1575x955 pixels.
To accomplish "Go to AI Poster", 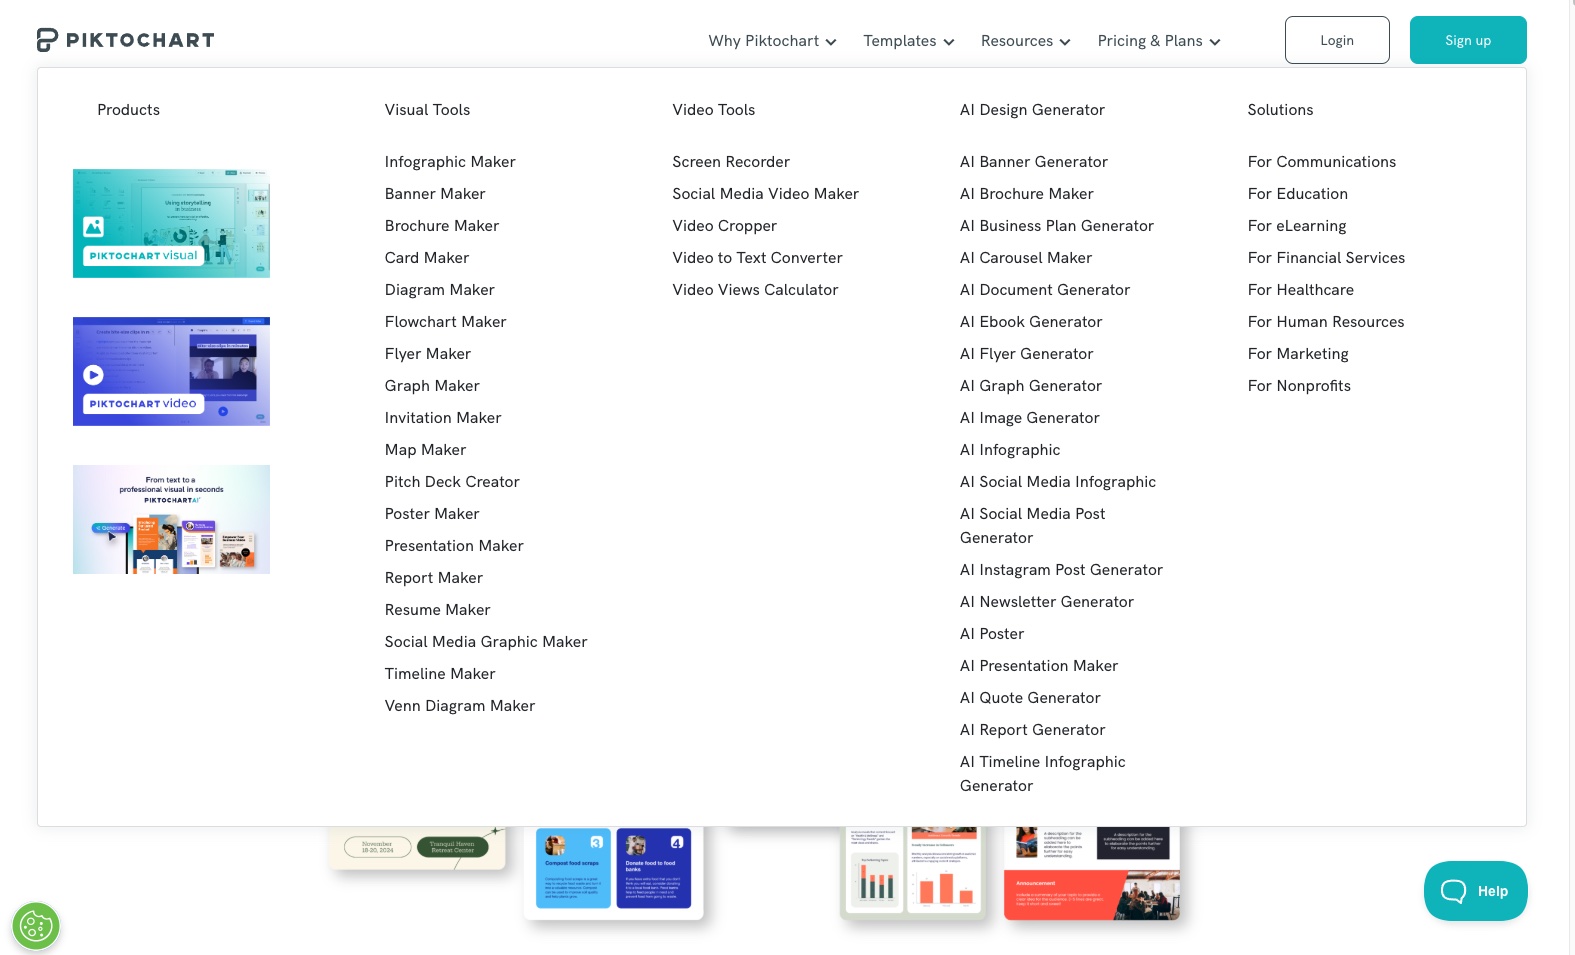I will point(992,634).
